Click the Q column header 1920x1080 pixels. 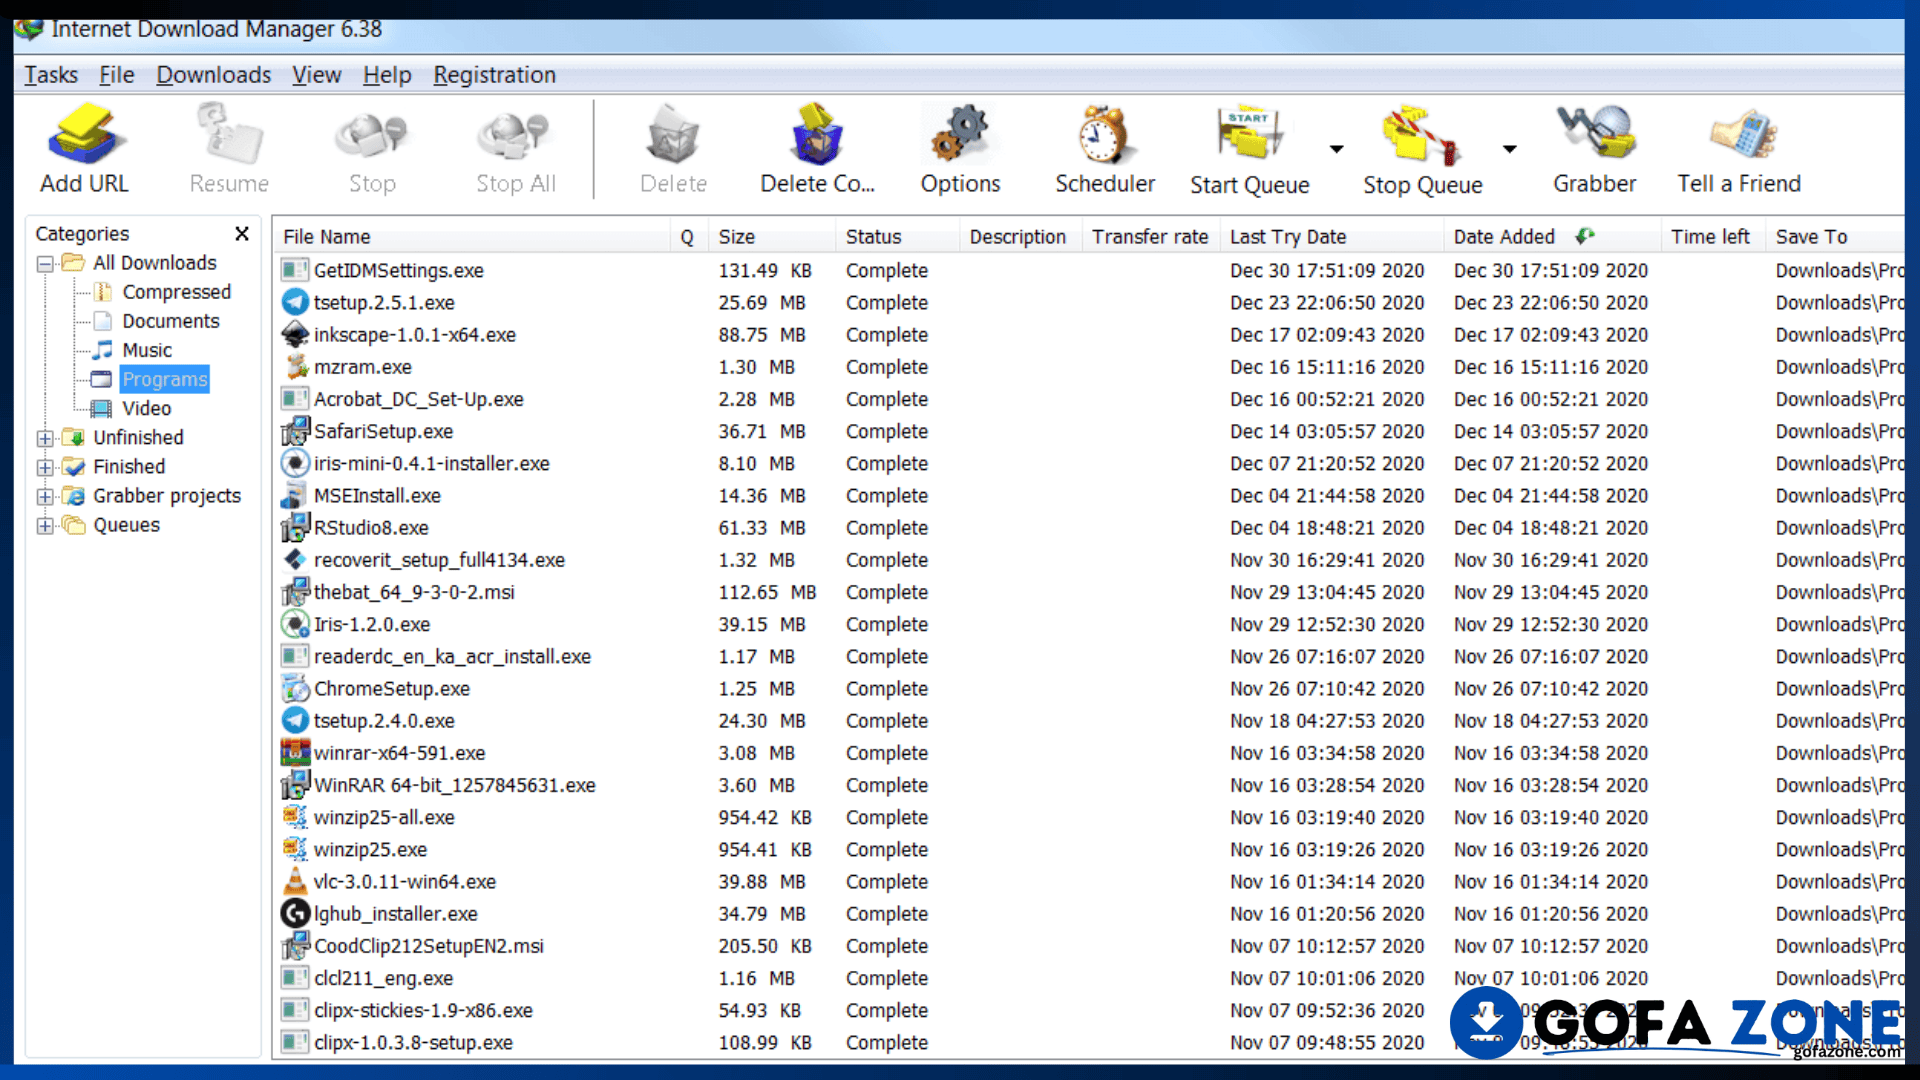688,237
